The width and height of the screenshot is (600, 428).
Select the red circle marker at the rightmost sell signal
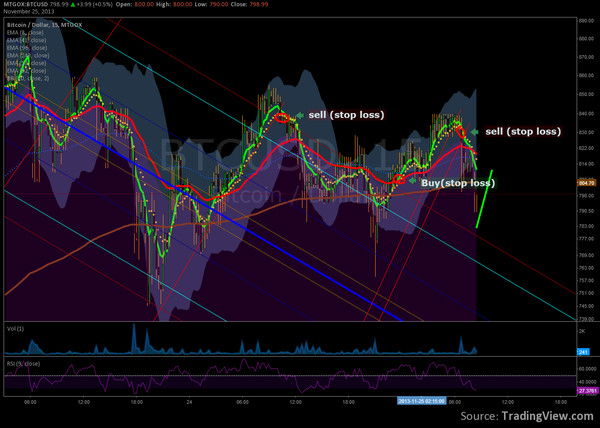(x=458, y=129)
